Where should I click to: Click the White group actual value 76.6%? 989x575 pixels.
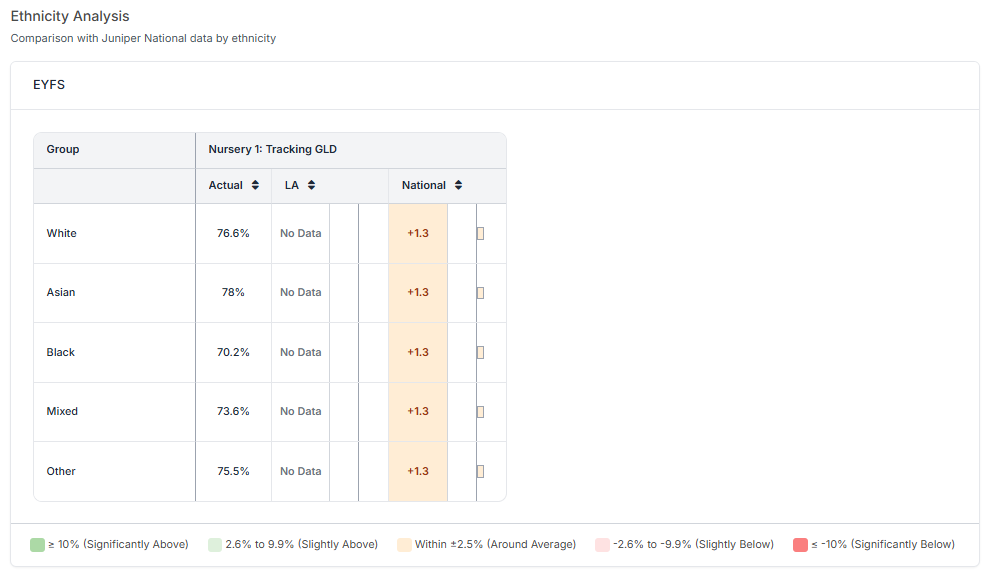click(233, 233)
